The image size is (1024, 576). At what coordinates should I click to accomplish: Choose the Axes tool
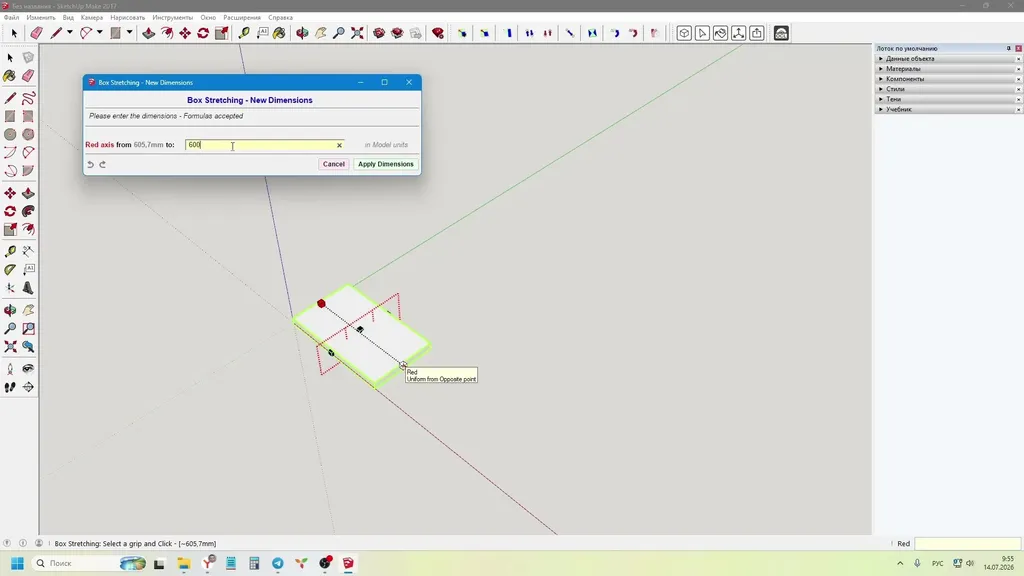[10, 287]
